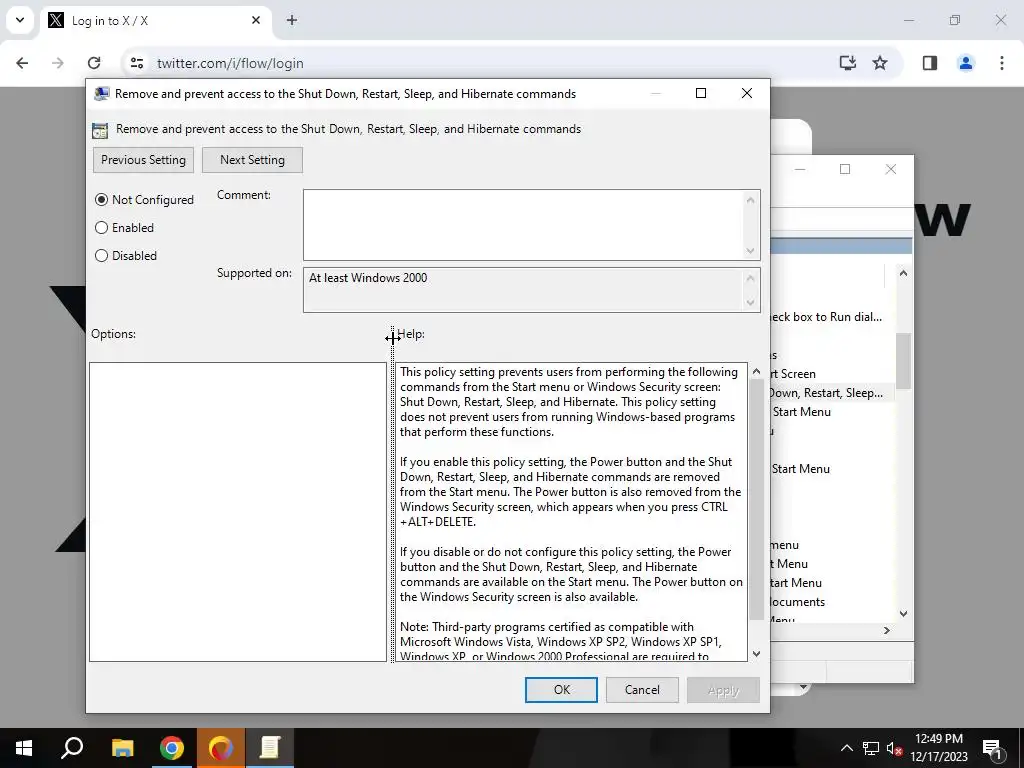Click the Help text scrollbar down arrow

click(x=756, y=654)
